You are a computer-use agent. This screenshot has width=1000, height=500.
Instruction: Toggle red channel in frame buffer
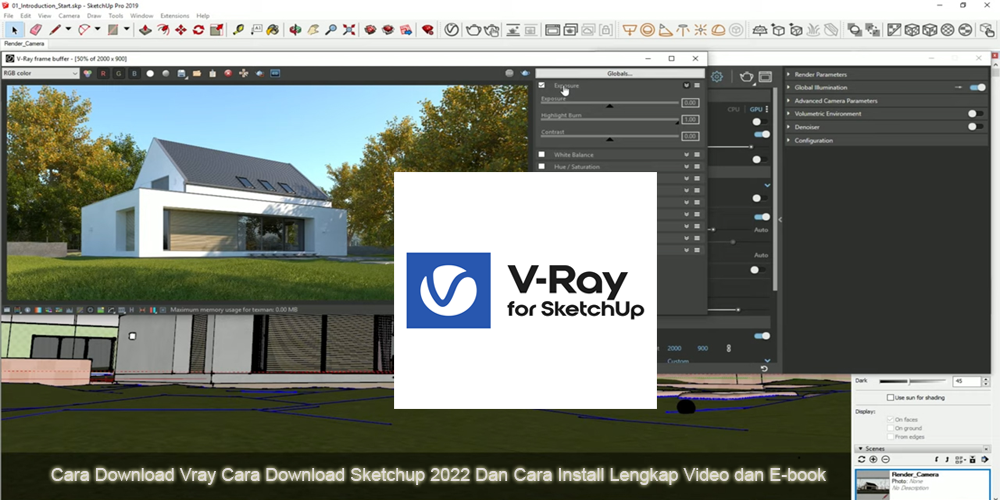click(103, 73)
